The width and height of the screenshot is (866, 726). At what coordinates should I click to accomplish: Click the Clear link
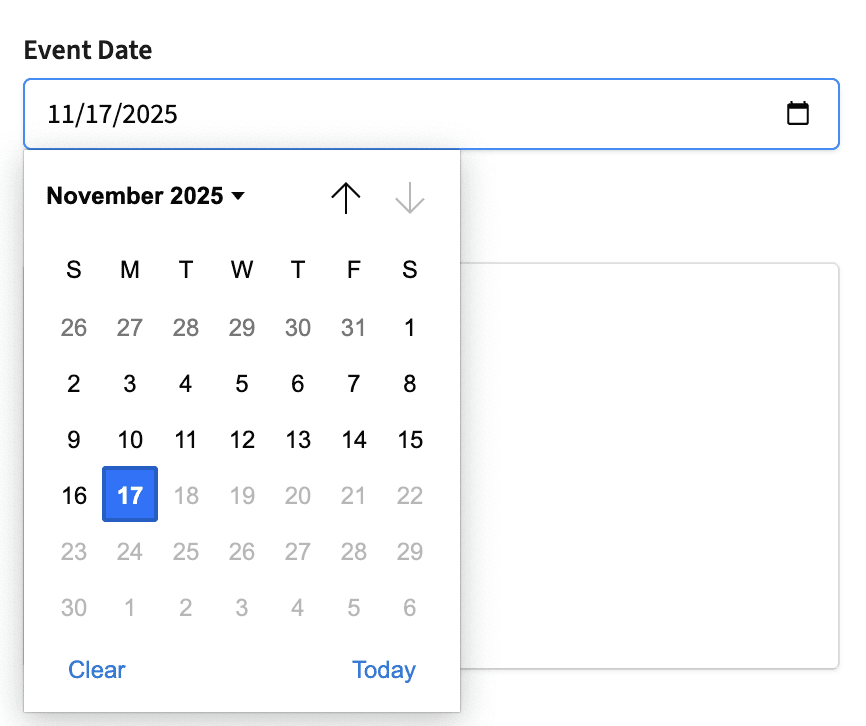coord(97,670)
